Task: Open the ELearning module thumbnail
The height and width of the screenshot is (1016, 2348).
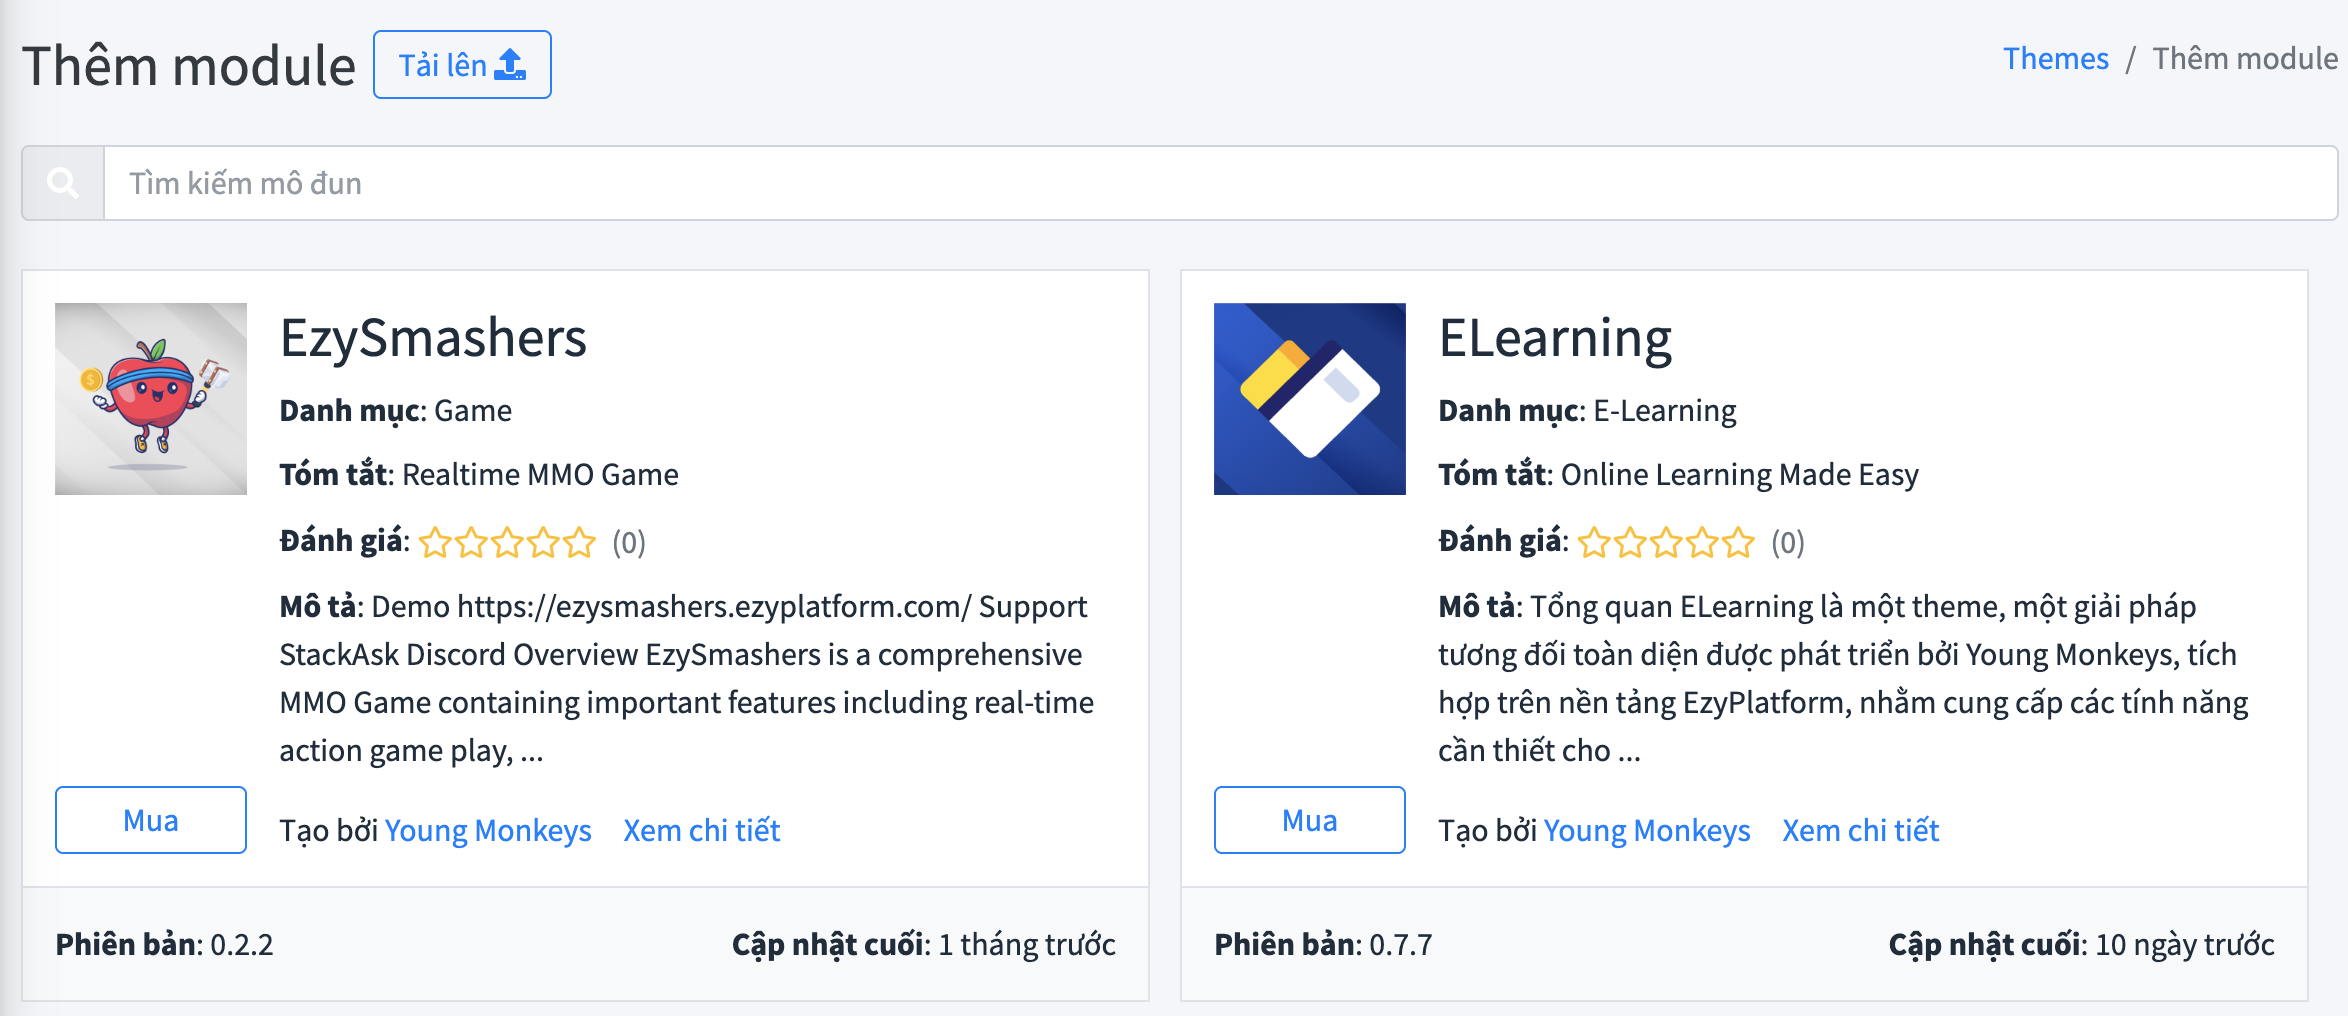Action: 1310,399
